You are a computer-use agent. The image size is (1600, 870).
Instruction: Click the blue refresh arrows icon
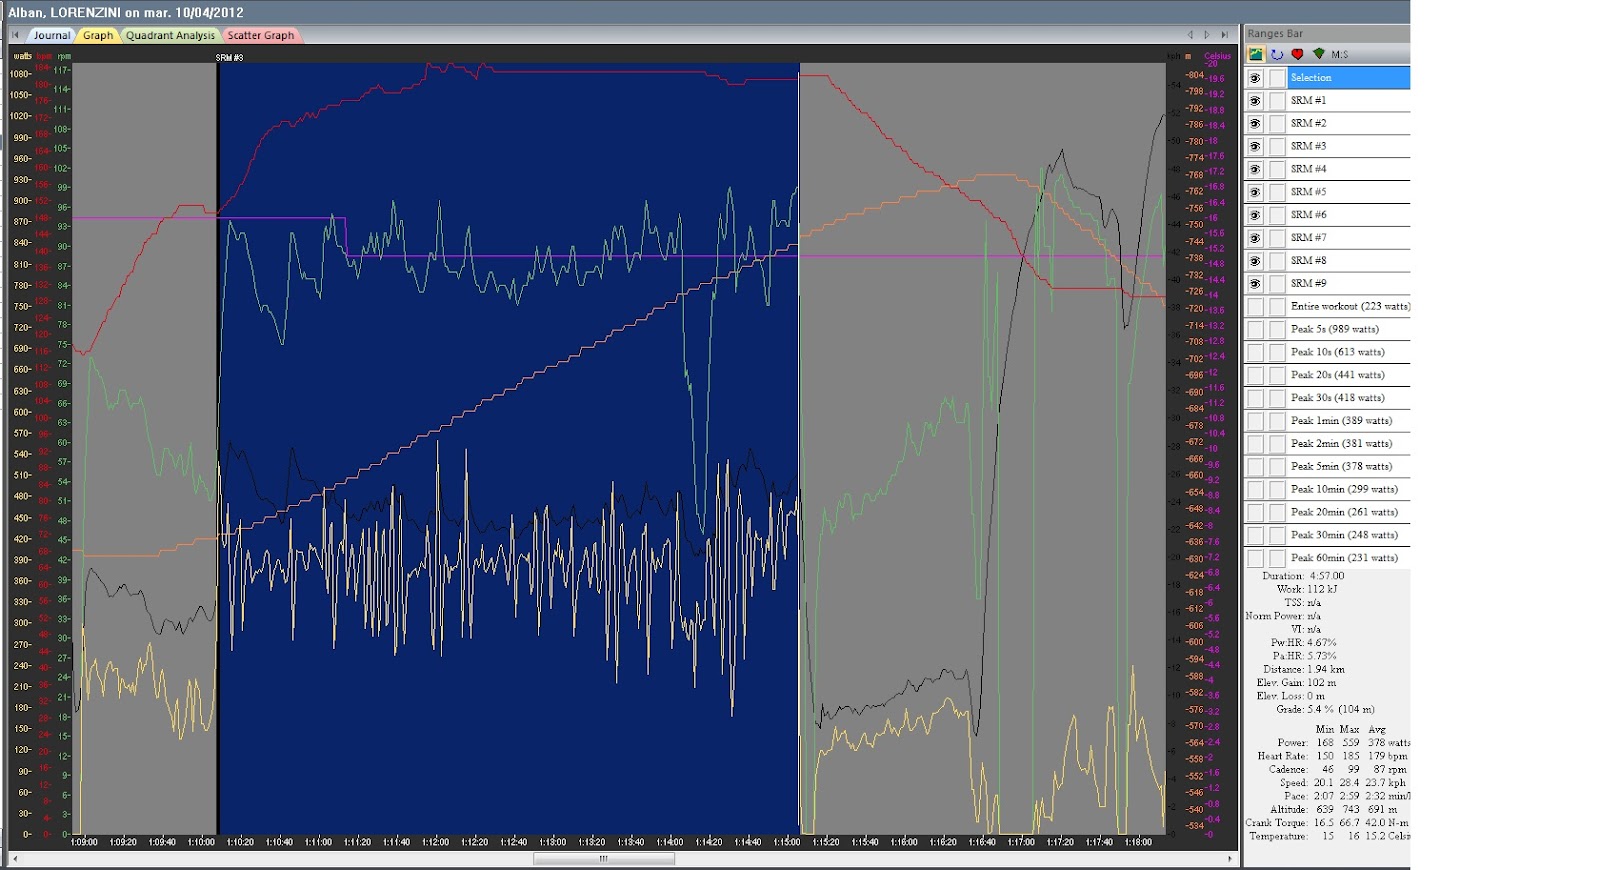1277,54
